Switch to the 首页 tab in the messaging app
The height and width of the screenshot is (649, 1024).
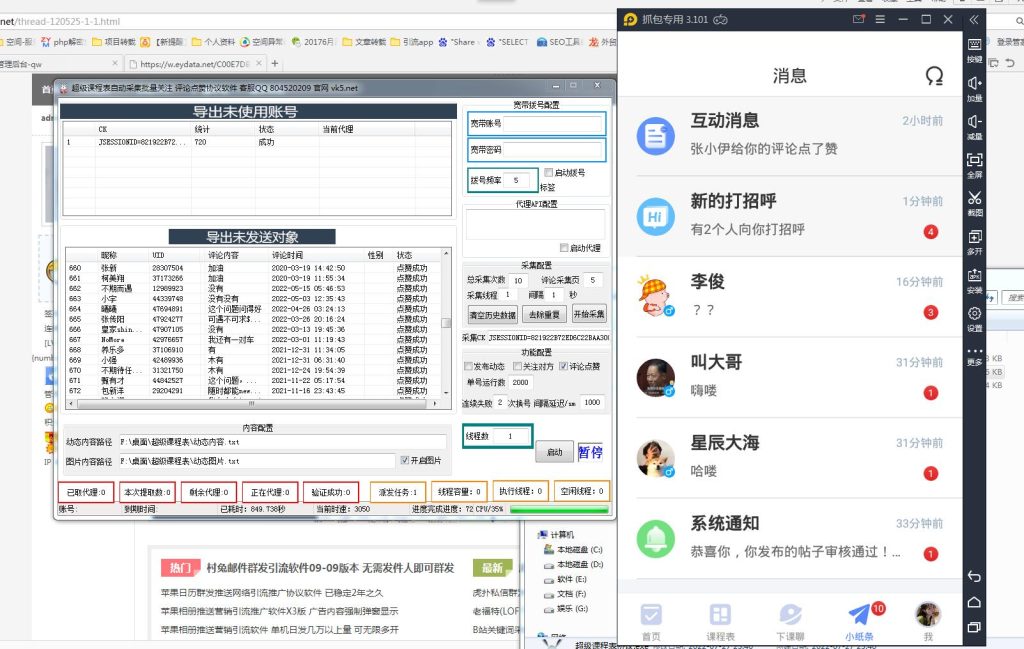tap(652, 614)
